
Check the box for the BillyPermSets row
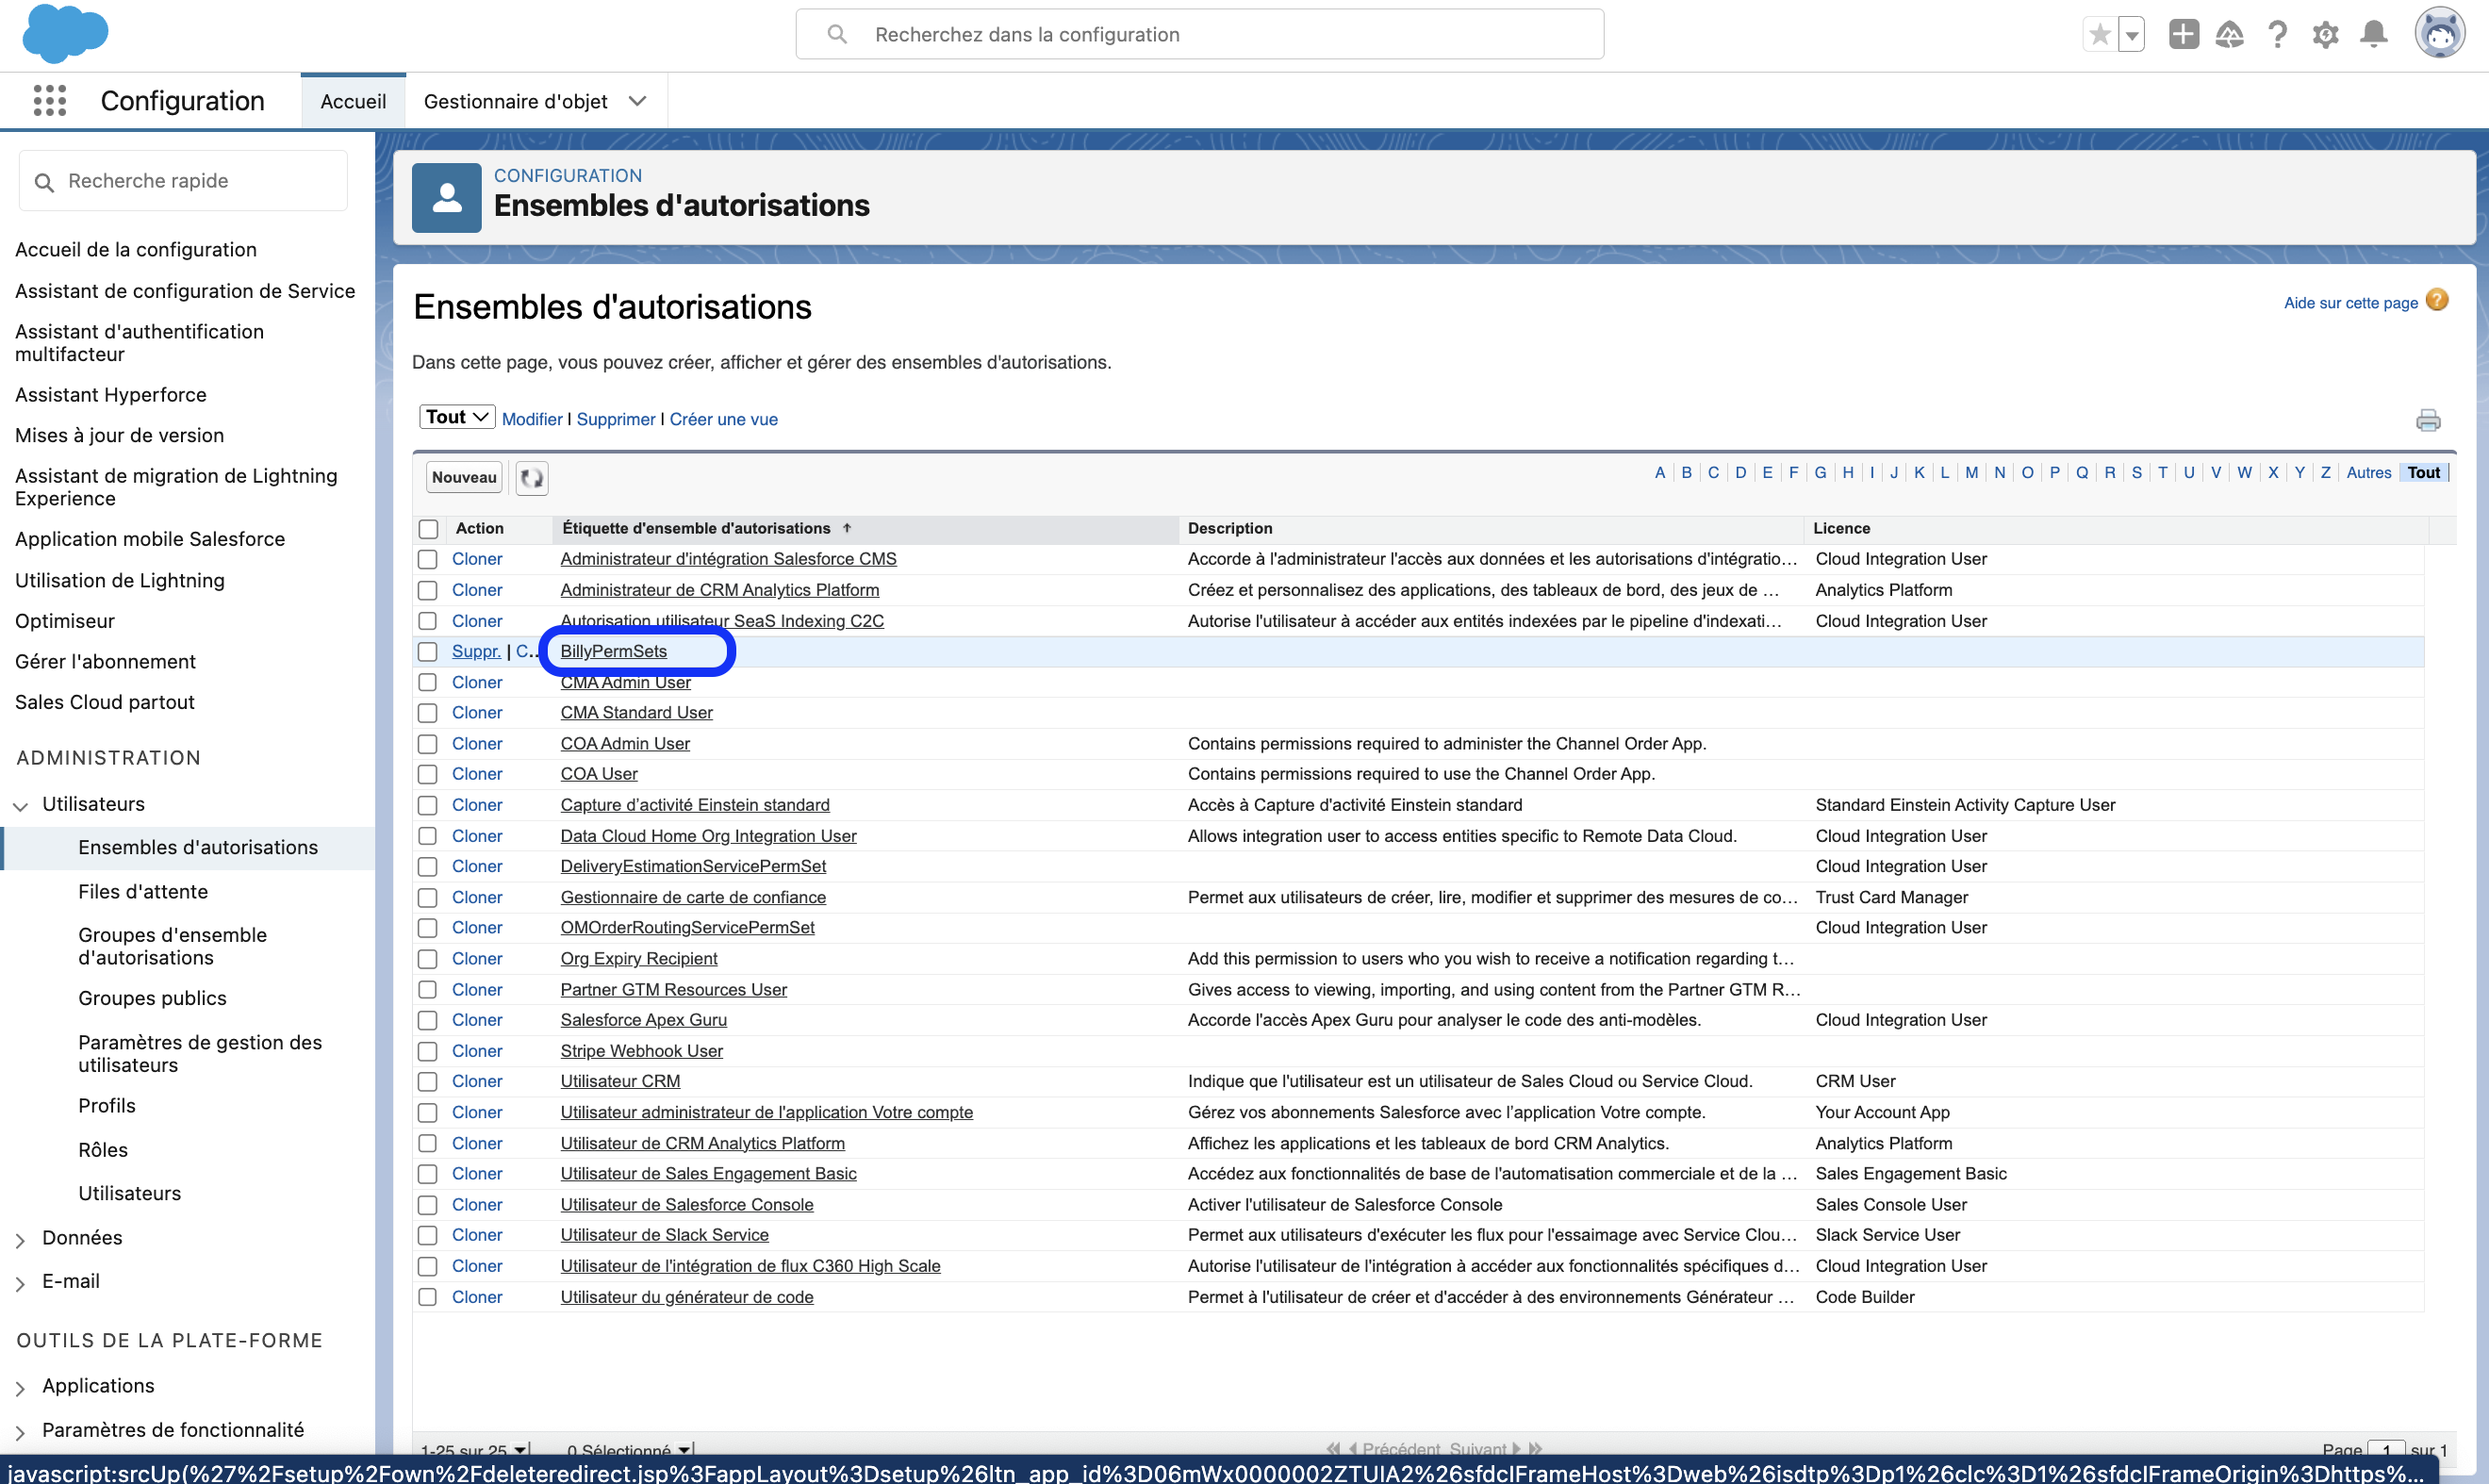[x=428, y=652]
